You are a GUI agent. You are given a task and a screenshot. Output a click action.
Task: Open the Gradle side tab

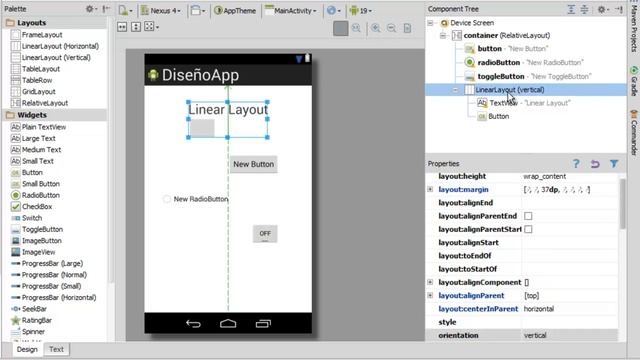(x=633, y=81)
